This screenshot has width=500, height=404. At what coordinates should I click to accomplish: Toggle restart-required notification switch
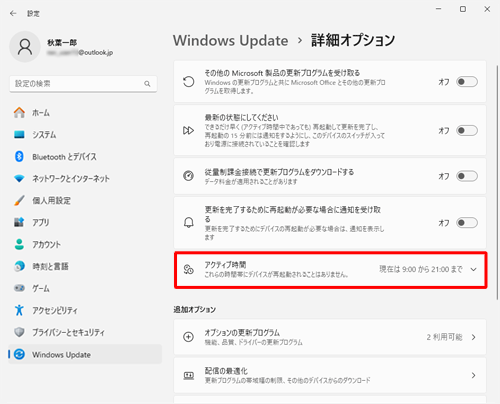[x=467, y=223]
